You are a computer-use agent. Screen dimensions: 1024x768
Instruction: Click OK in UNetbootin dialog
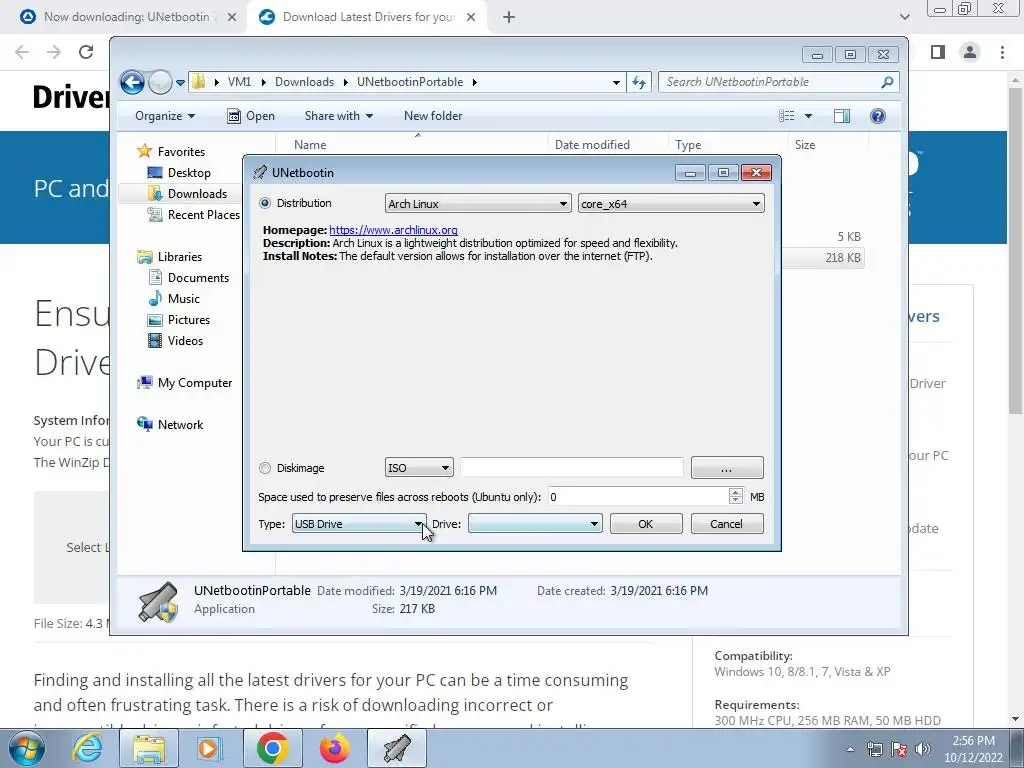[x=646, y=524]
